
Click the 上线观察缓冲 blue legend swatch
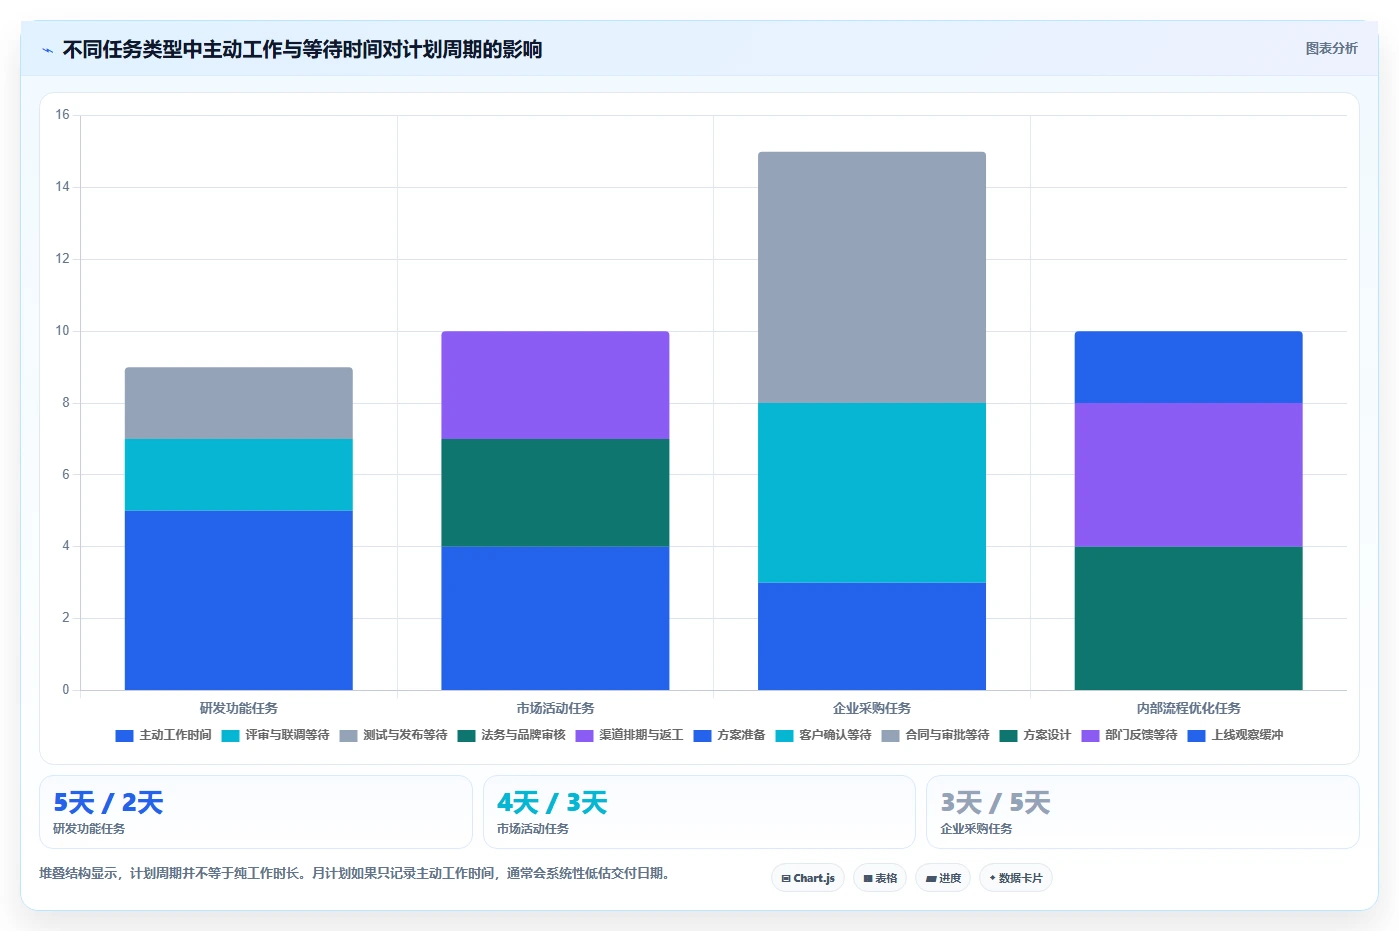coord(1196,736)
